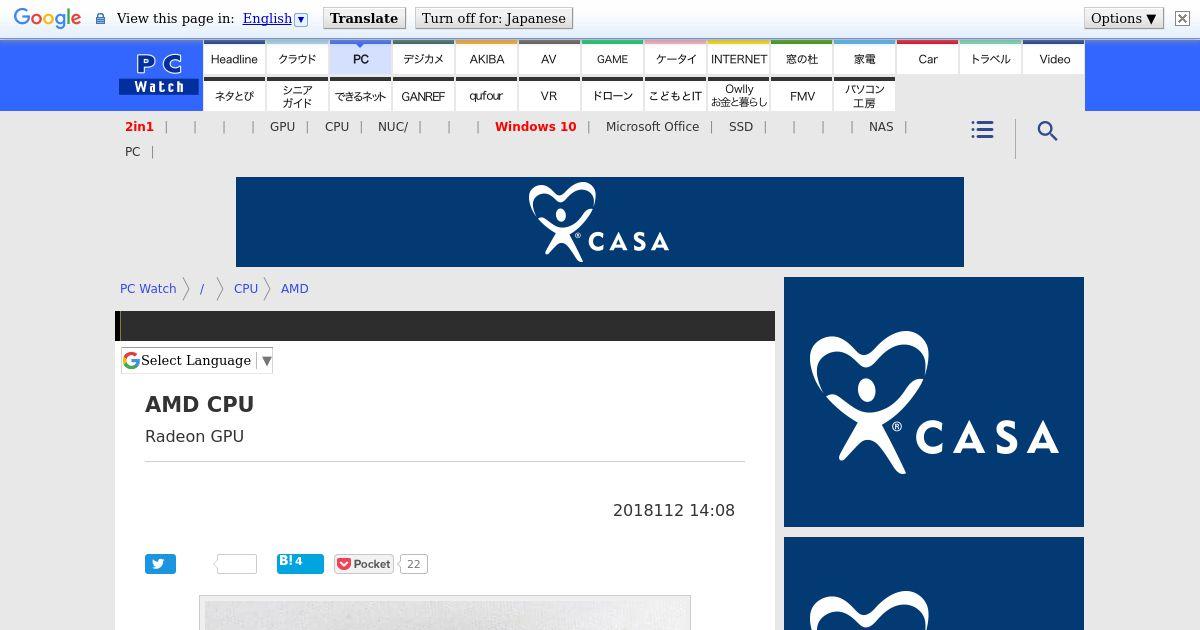Click the NUC/ topic link
This screenshot has height=630, width=1200.
pos(393,127)
